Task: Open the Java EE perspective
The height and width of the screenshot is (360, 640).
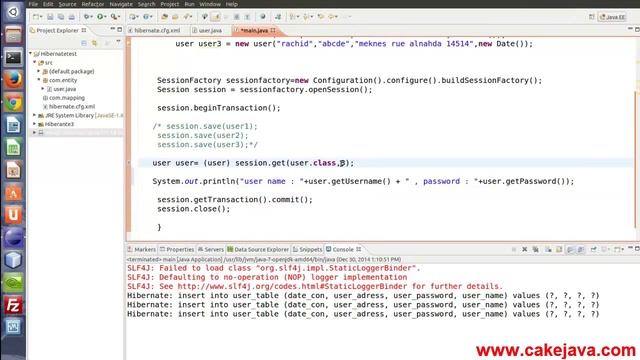Action: coord(612,17)
